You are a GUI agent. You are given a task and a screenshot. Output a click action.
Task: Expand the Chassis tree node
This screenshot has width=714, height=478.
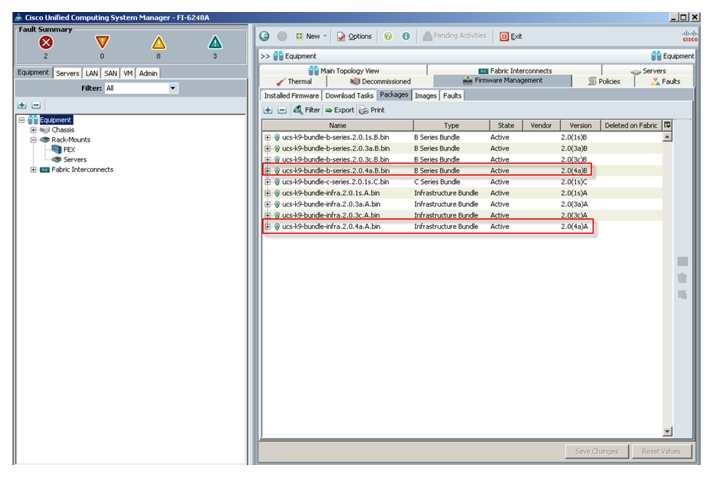tap(33, 130)
